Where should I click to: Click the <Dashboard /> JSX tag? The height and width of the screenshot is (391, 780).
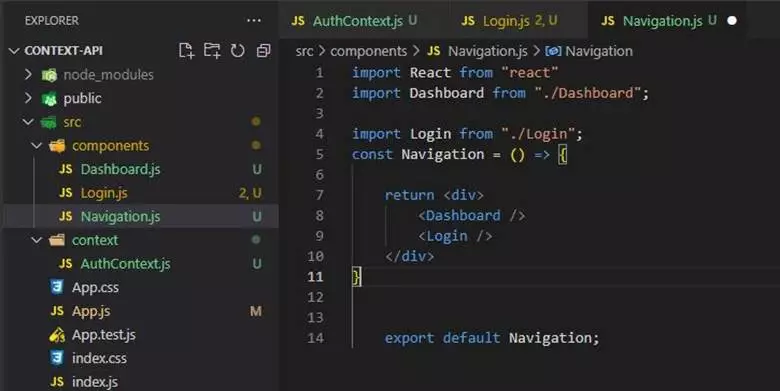[472, 215]
